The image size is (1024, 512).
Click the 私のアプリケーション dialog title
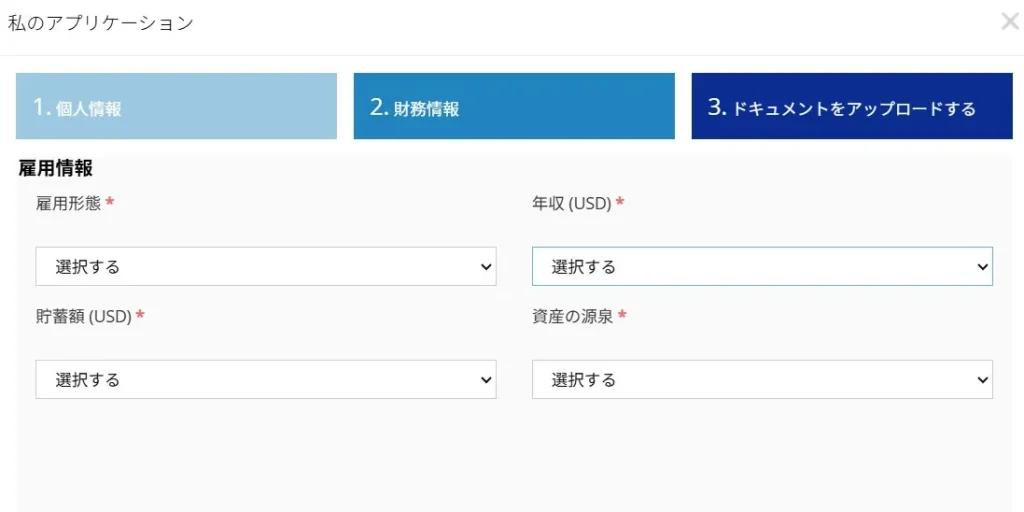coord(100,23)
